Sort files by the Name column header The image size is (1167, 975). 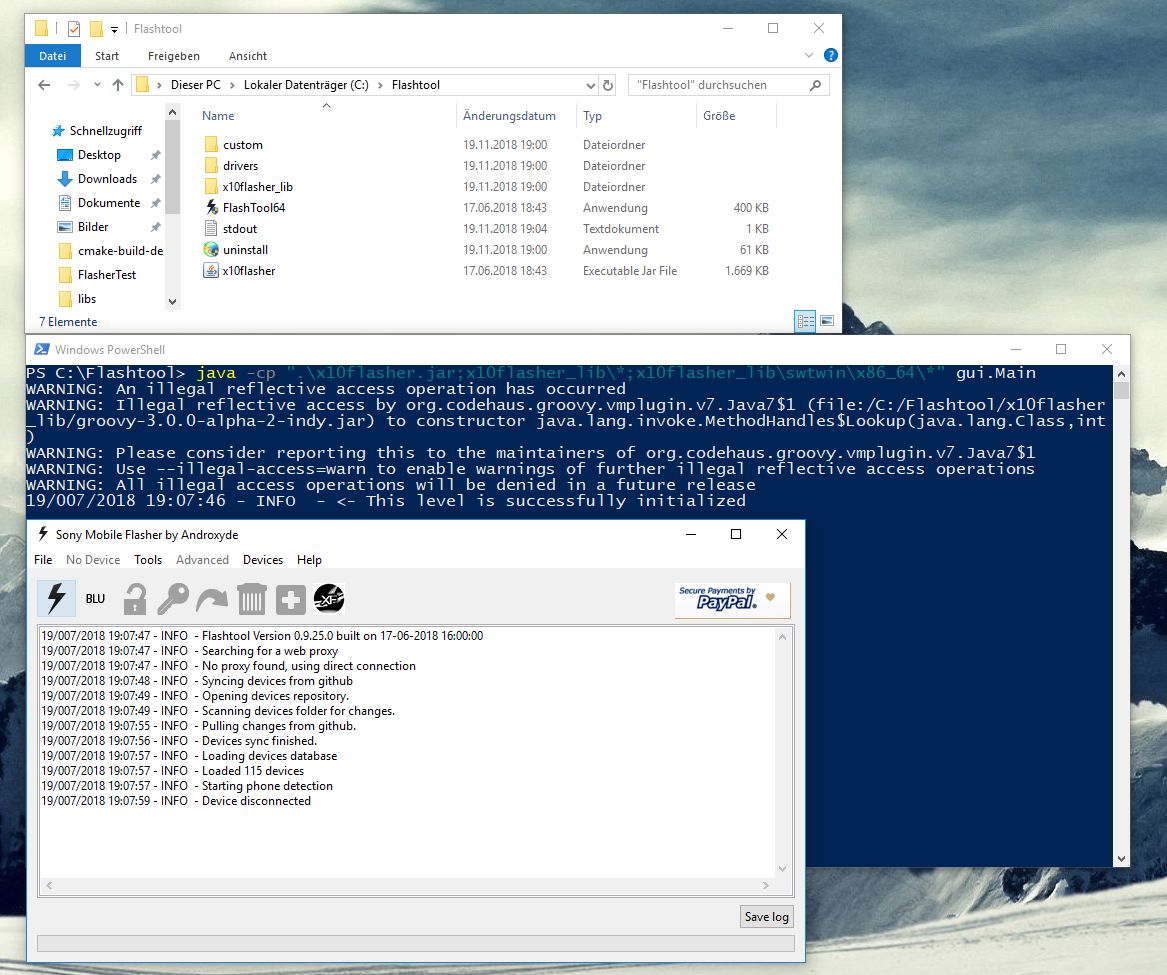[x=218, y=116]
